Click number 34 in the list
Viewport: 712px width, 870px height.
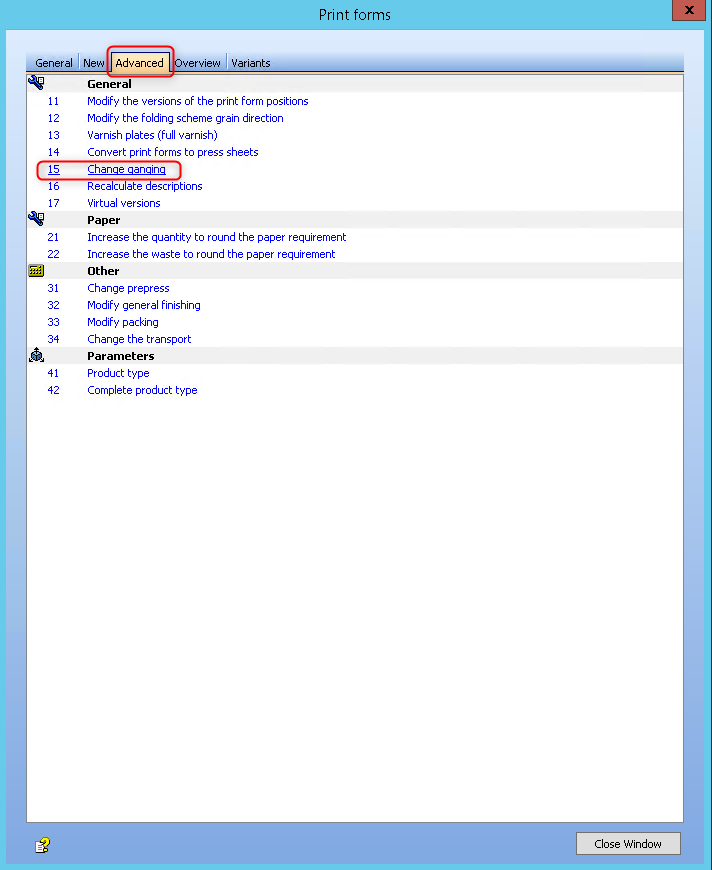[53, 339]
